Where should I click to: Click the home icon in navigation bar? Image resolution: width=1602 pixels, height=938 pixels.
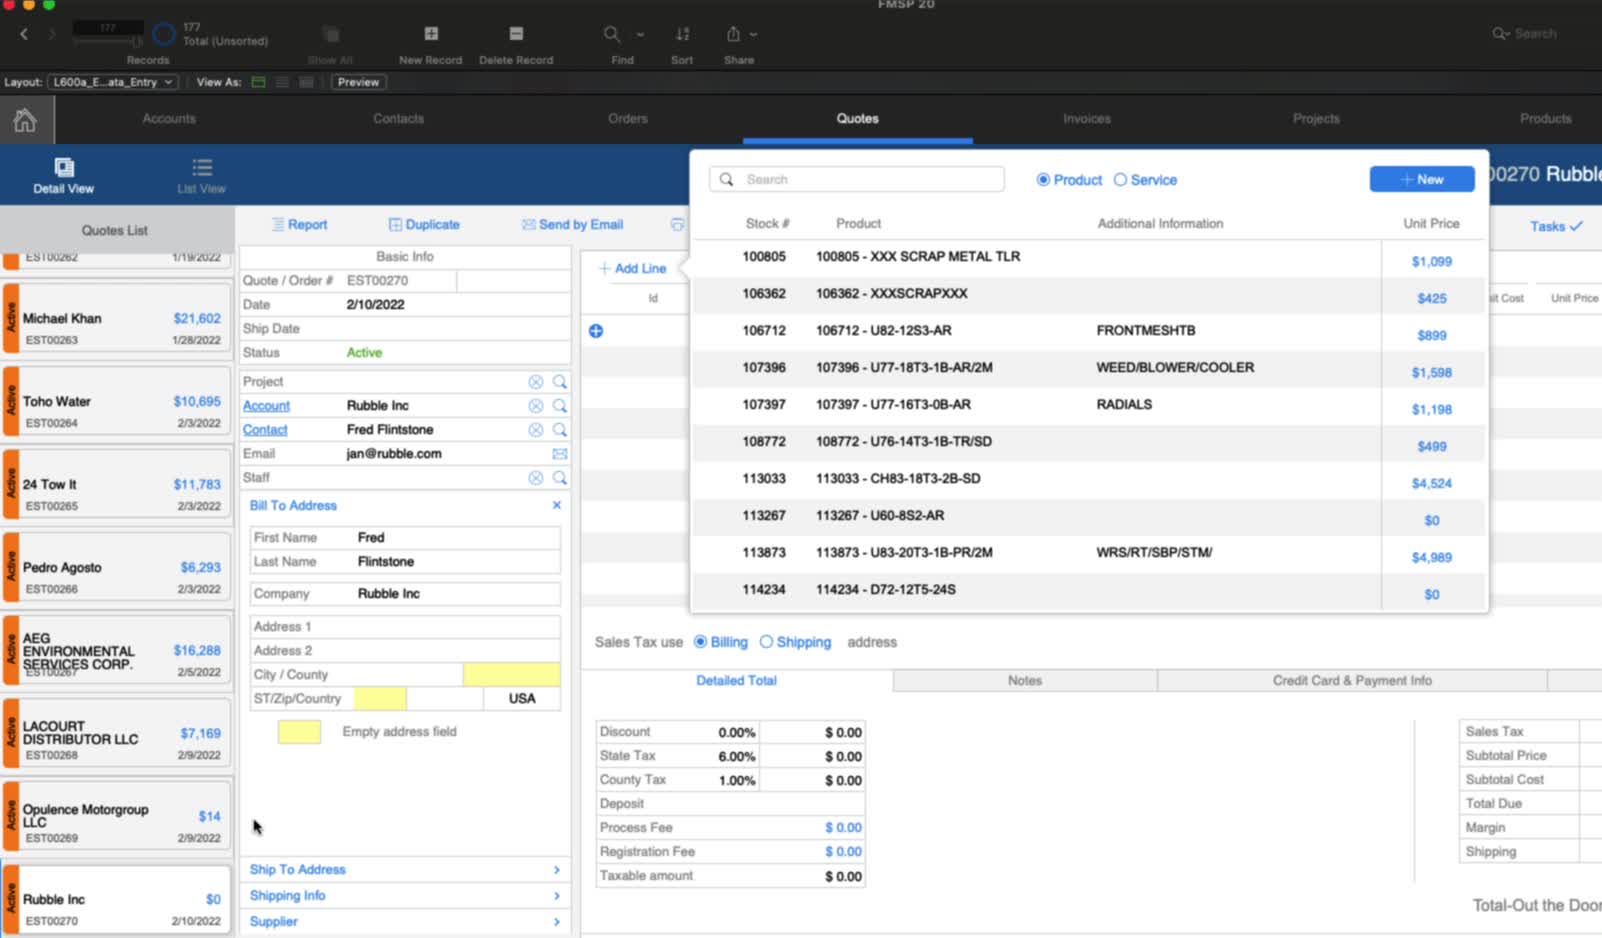(25, 120)
